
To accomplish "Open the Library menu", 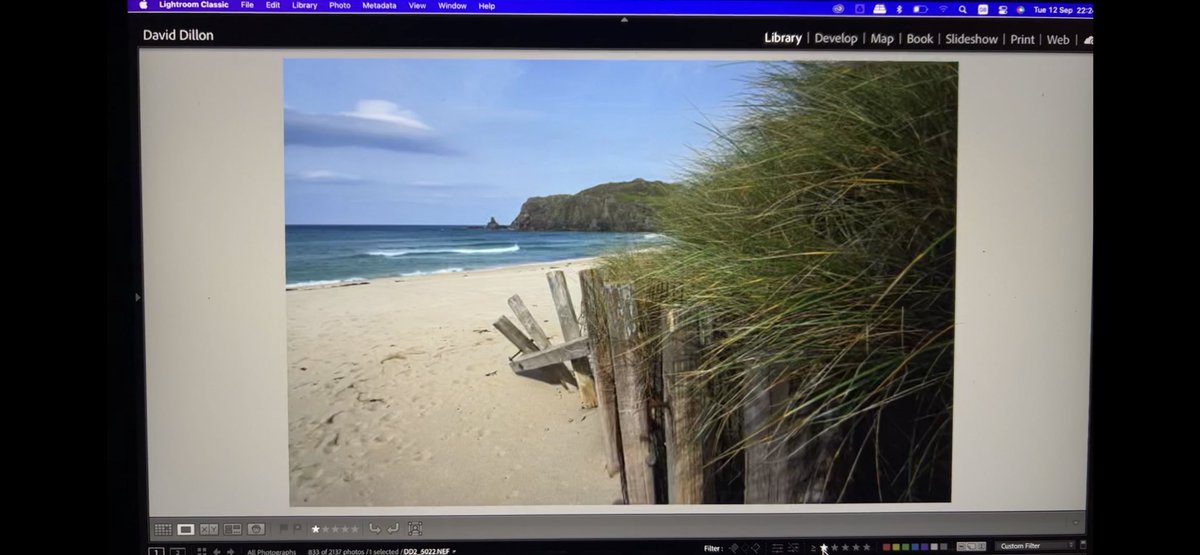I will tap(305, 6).
